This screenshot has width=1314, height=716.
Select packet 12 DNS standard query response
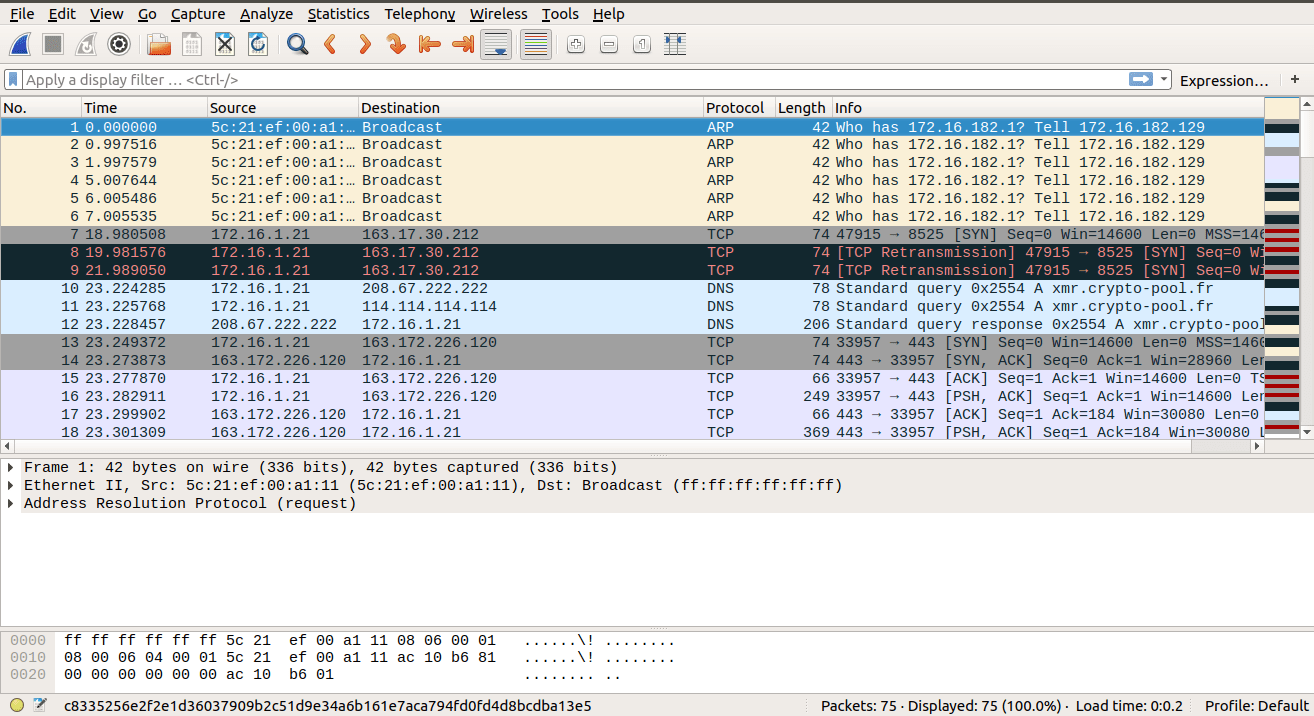tap(632, 324)
